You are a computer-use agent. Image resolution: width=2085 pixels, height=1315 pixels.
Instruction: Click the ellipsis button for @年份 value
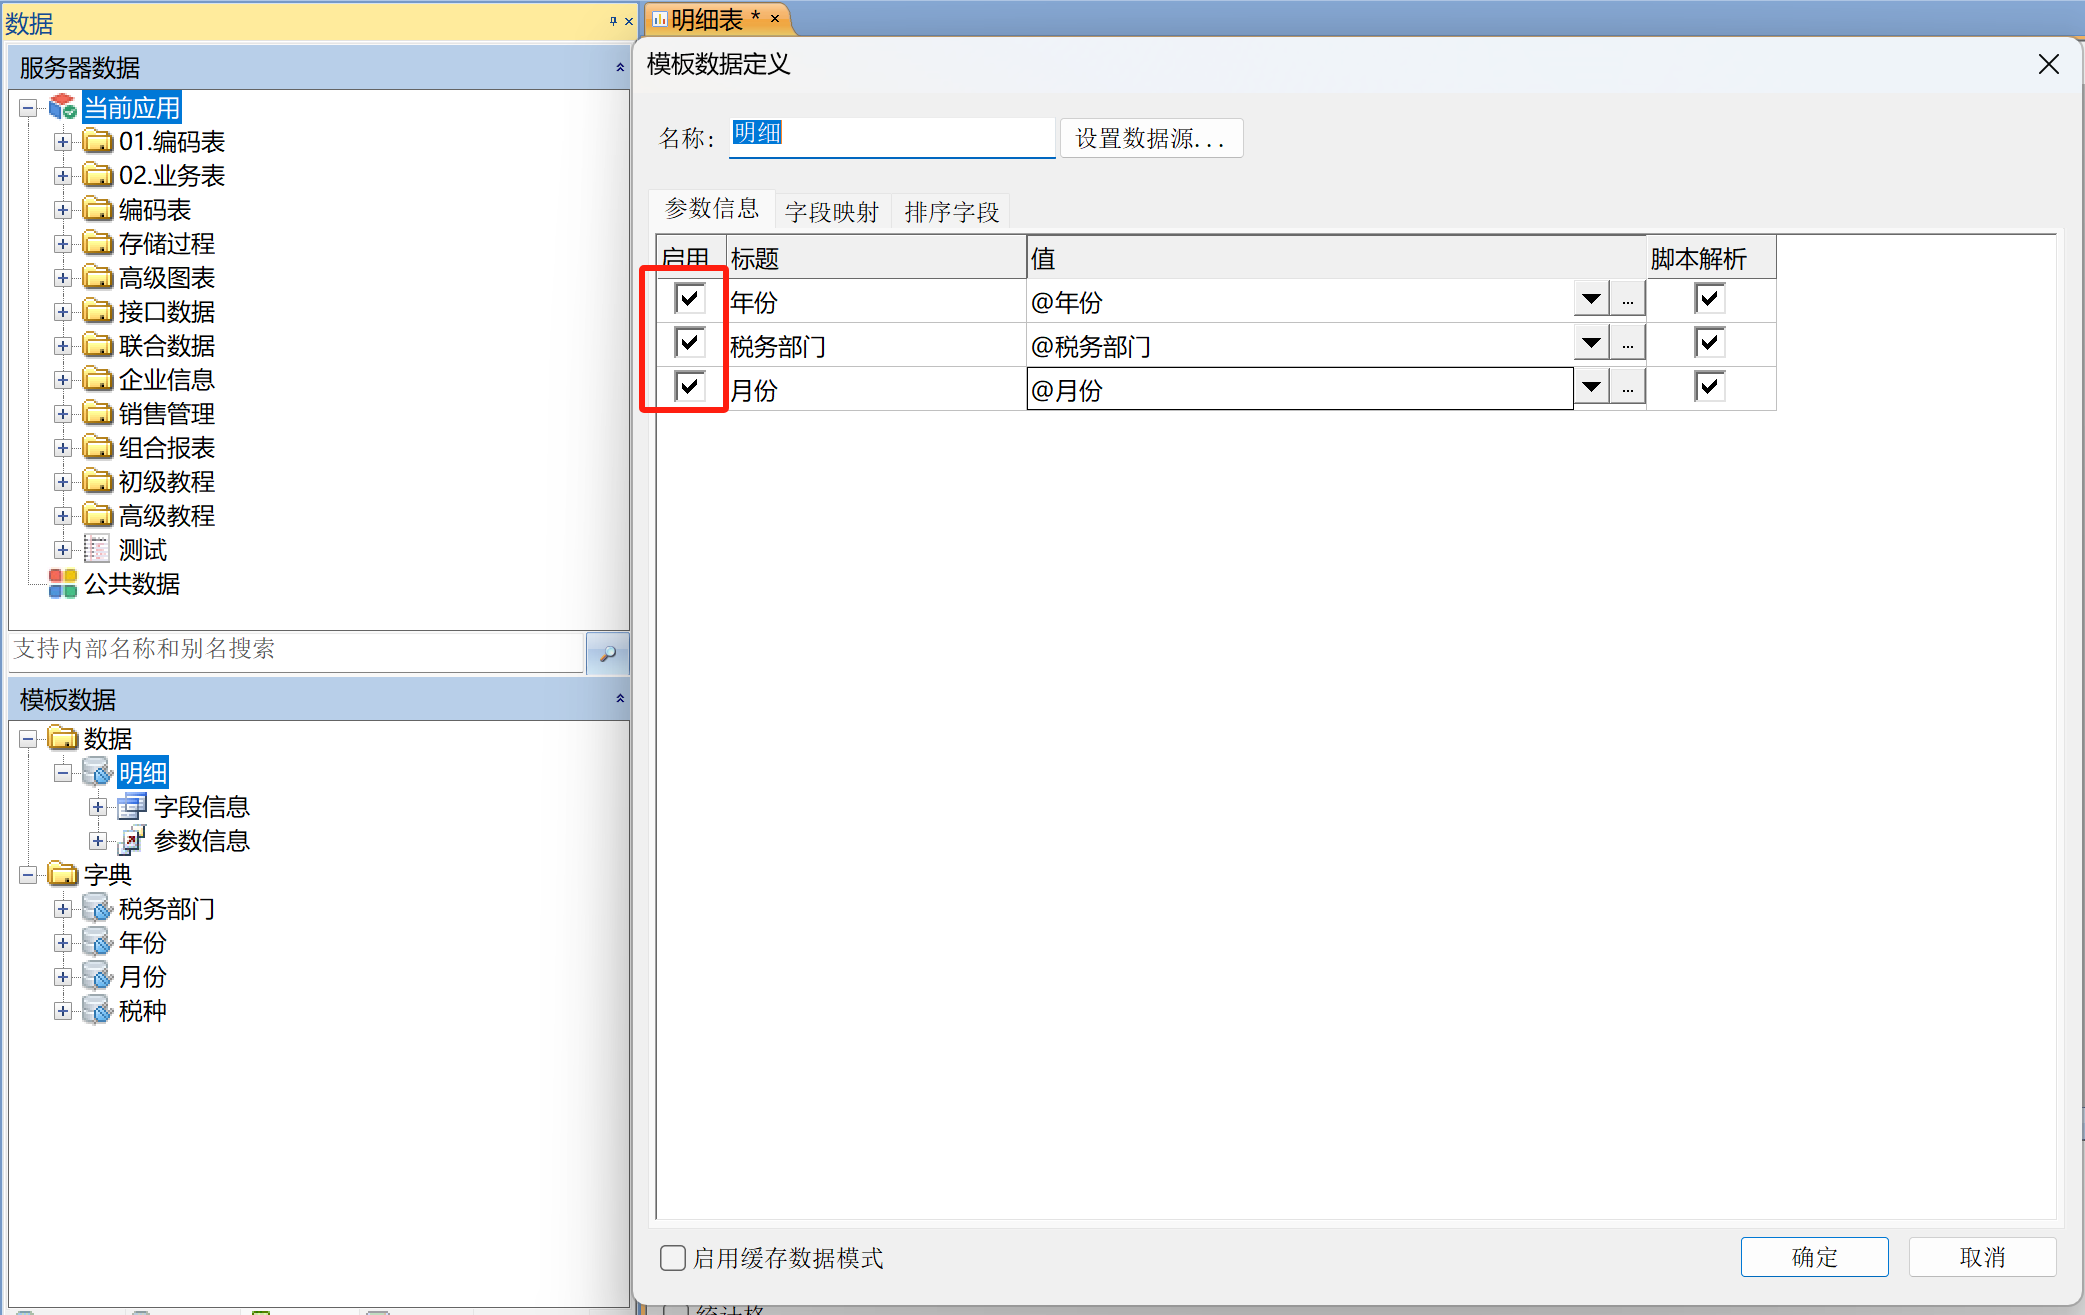(x=1628, y=299)
